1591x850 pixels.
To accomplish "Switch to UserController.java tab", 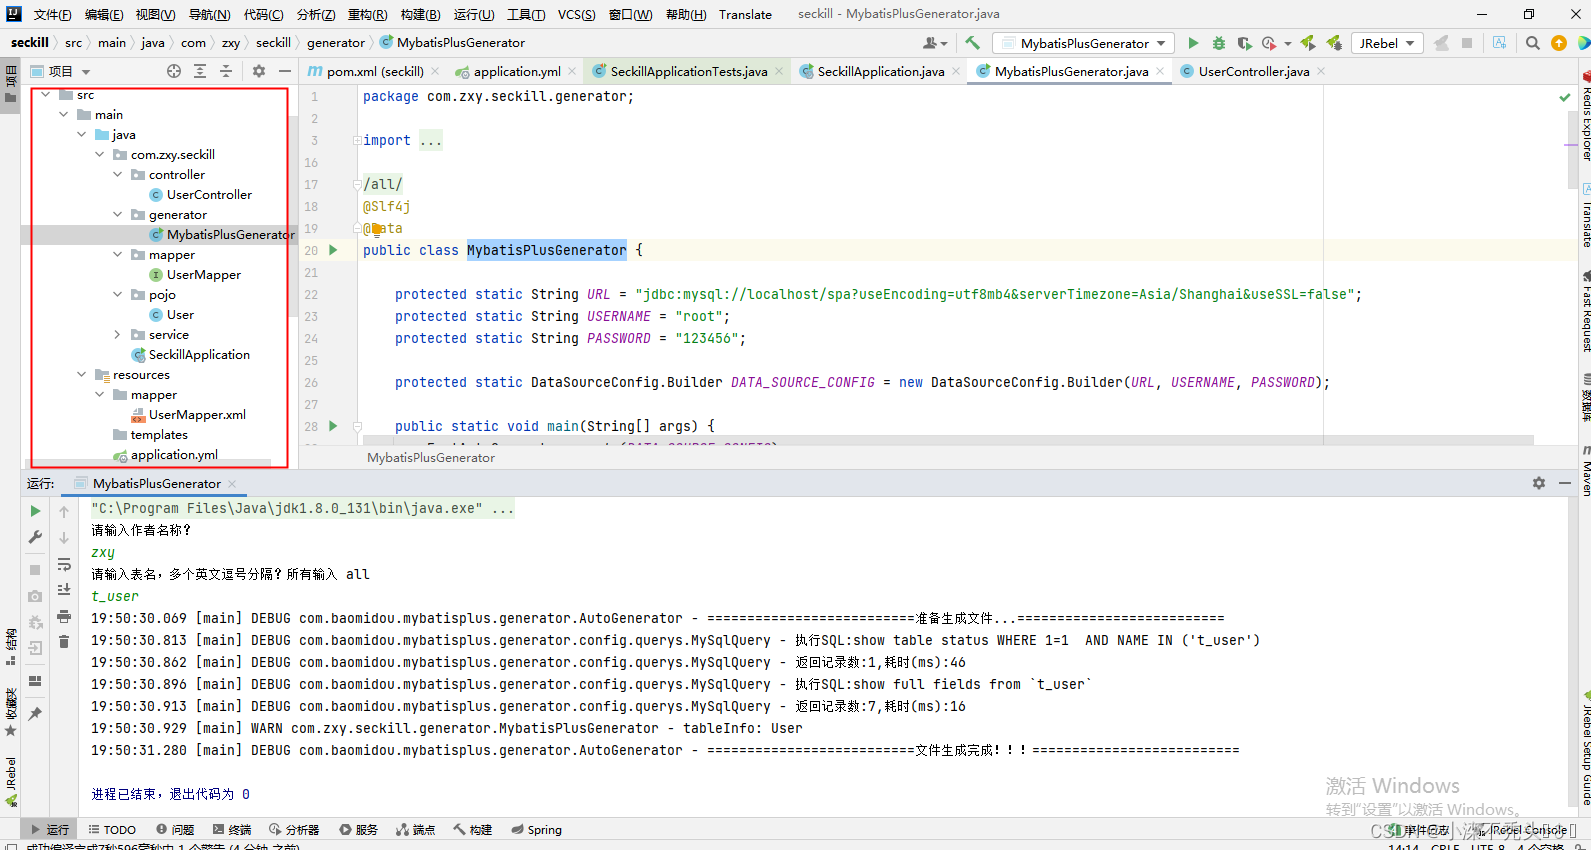I will pos(1253,71).
